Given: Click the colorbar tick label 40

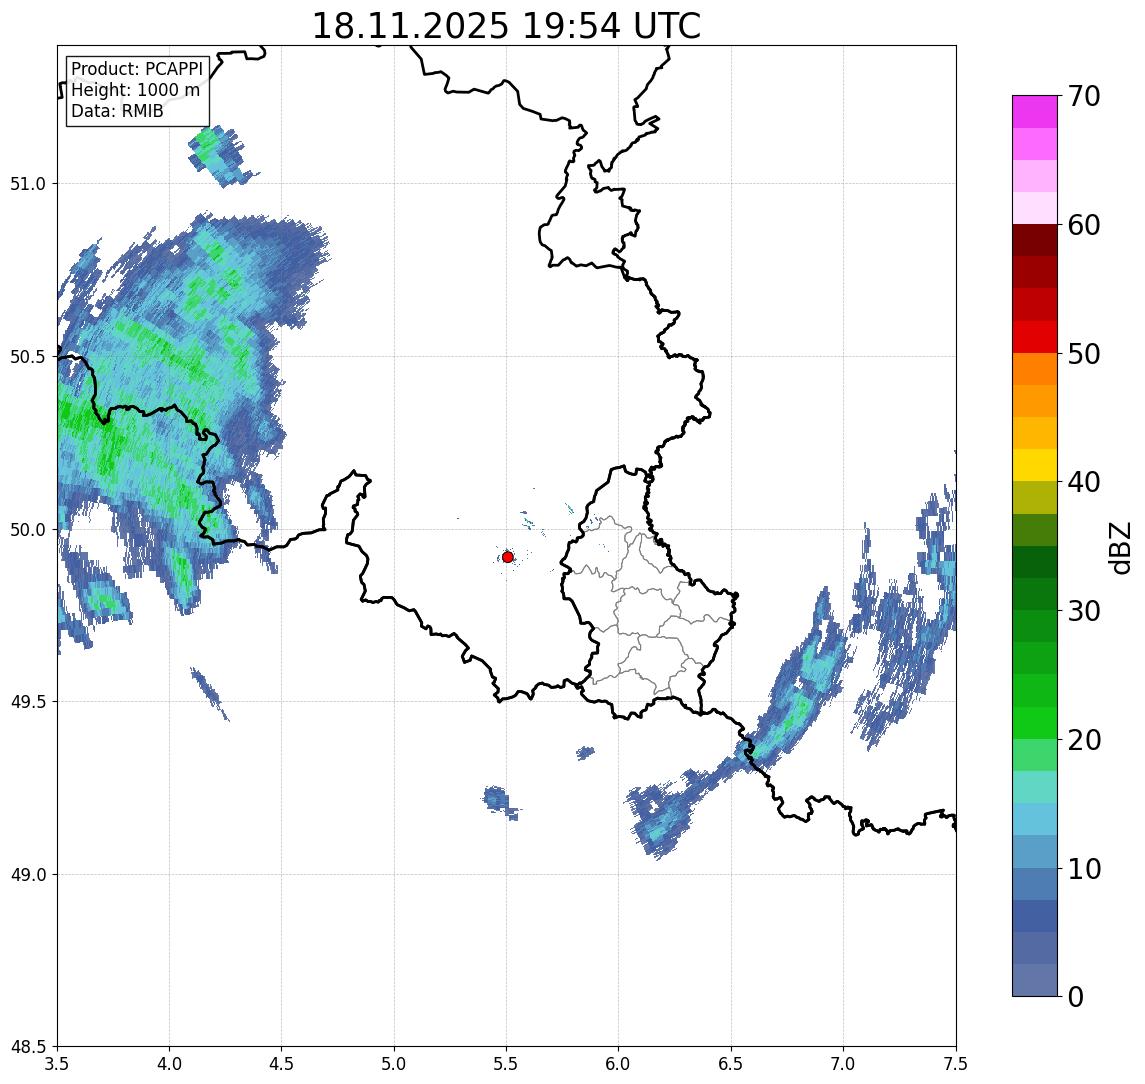Looking at the screenshot, I should click(1083, 482).
